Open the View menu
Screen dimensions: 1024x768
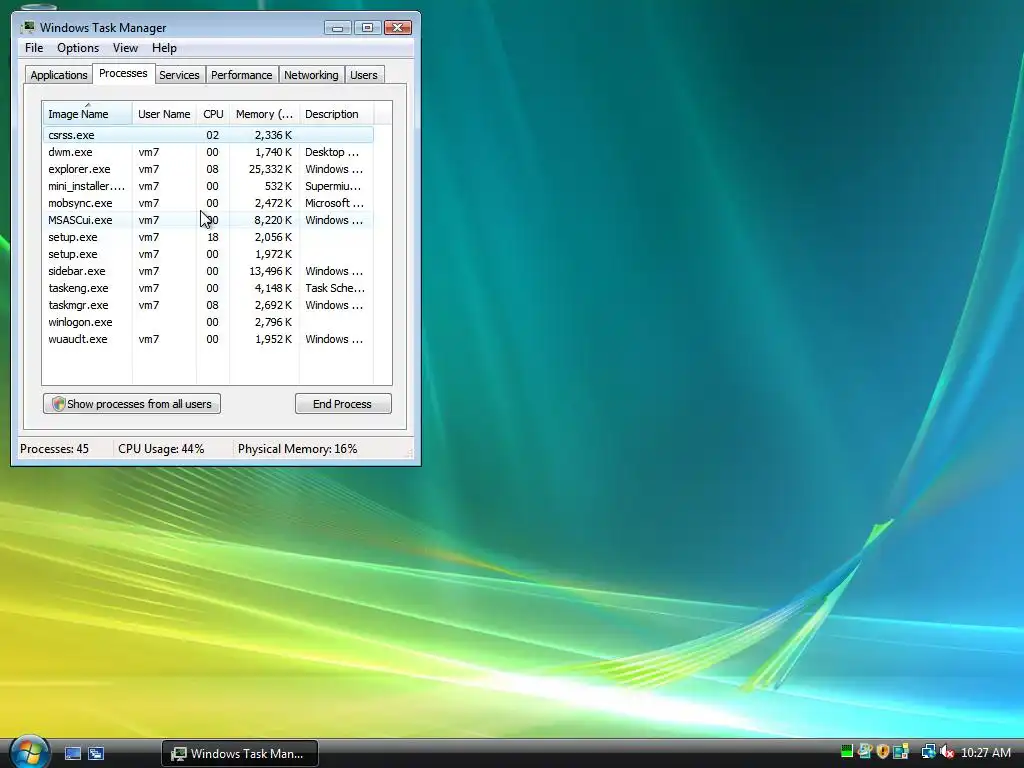tap(125, 48)
